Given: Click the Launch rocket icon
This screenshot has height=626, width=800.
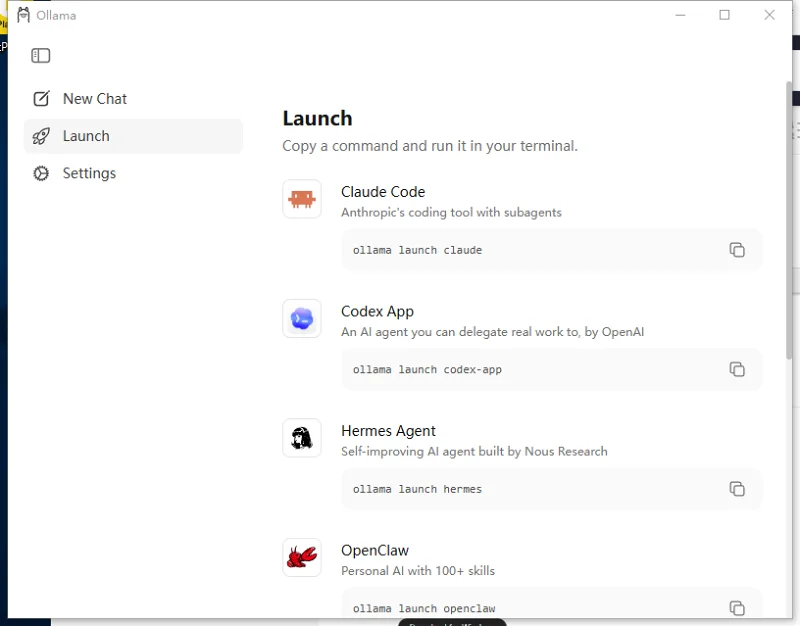Looking at the screenshot, I should 41,136.
